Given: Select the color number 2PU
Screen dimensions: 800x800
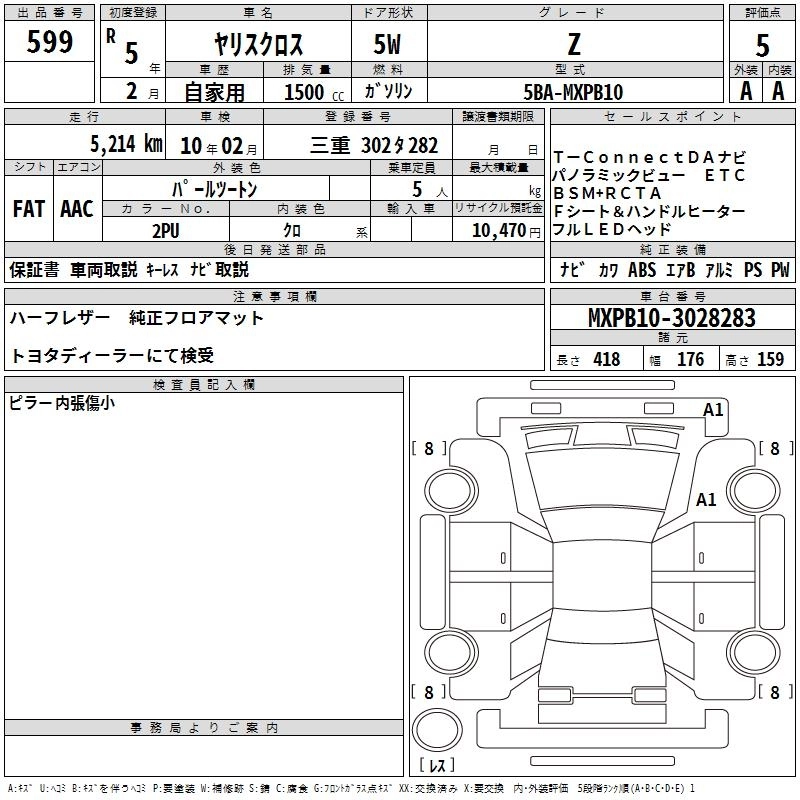Looking at the screenshot, I should pos(166,229).
